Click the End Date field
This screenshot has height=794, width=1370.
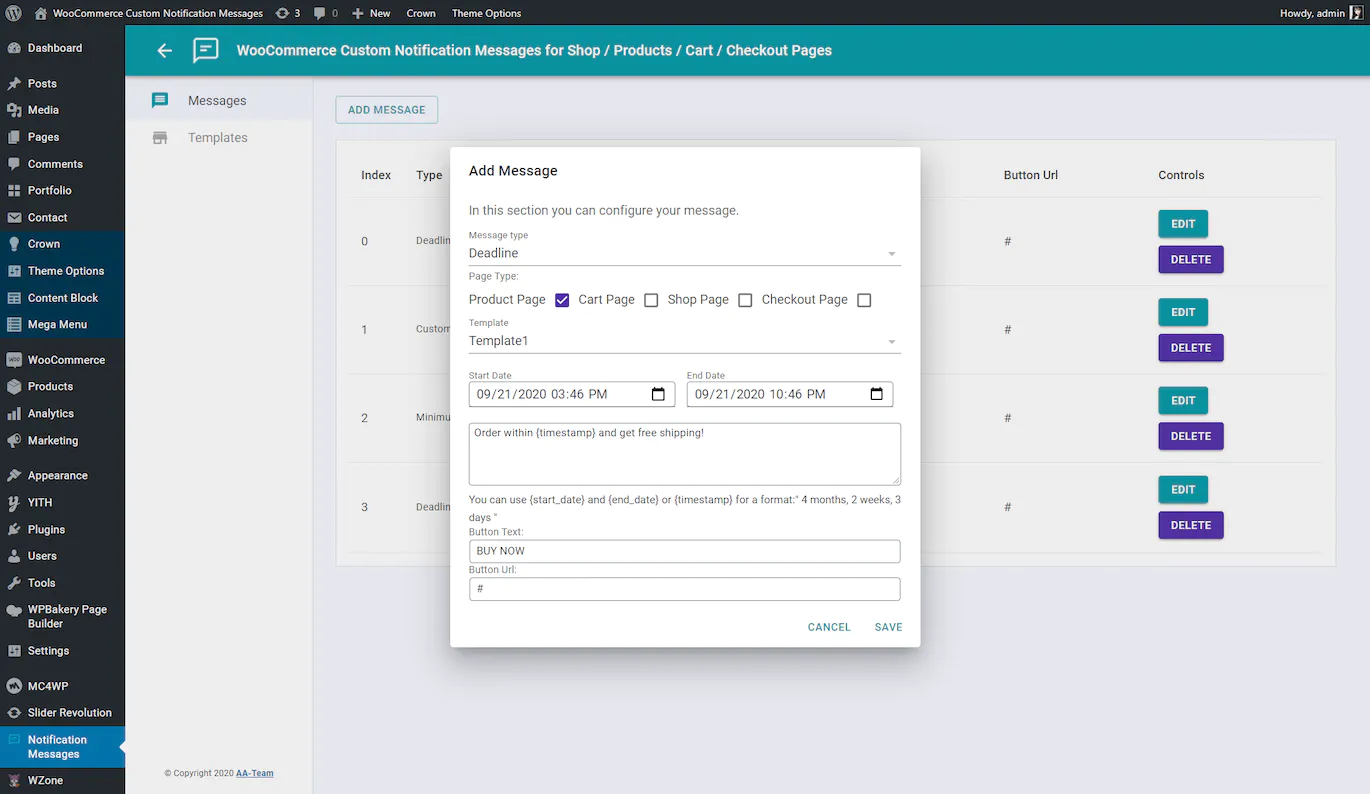790,394
